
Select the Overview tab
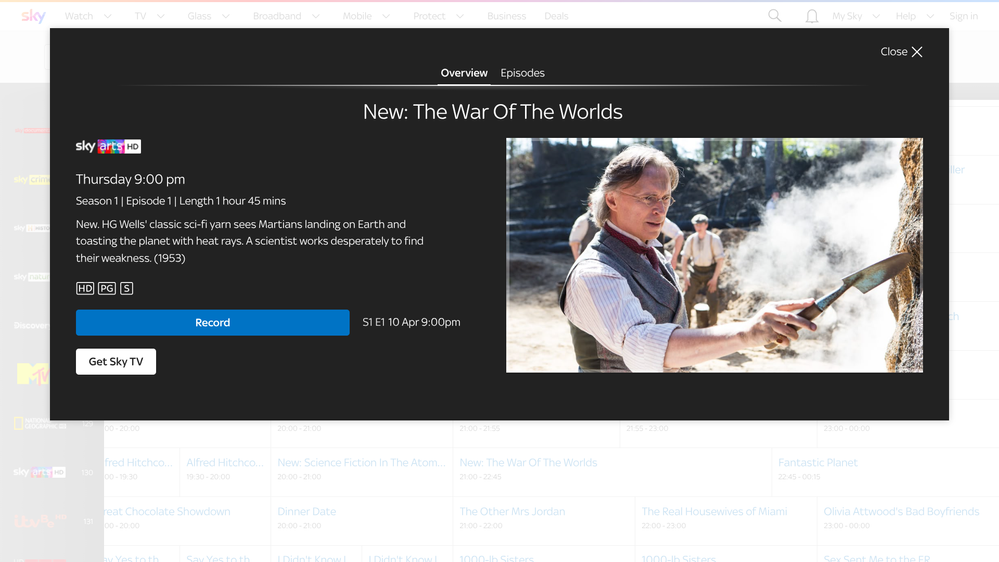[x=464, y=73]
